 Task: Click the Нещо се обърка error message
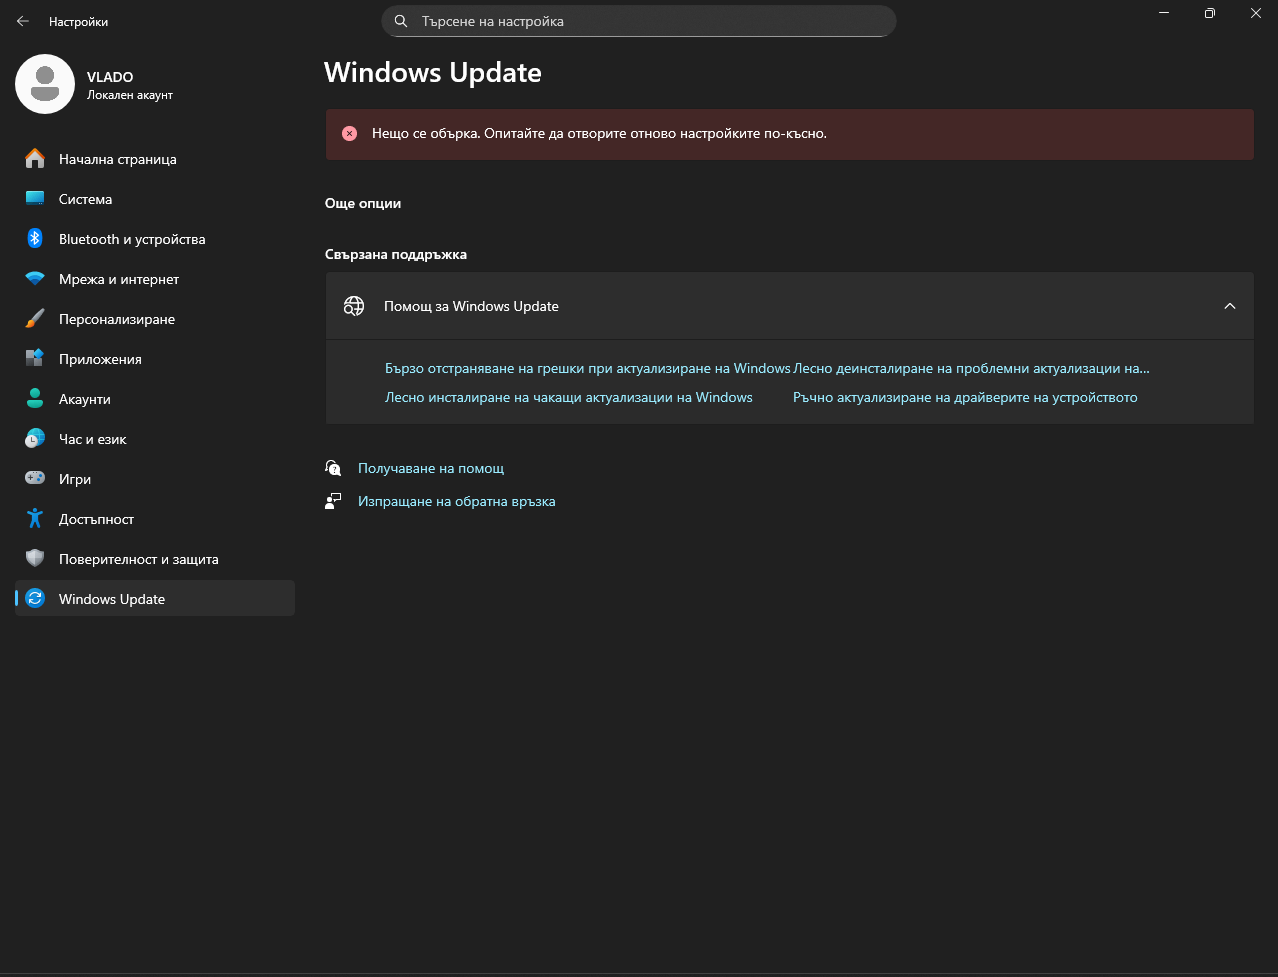599,133
